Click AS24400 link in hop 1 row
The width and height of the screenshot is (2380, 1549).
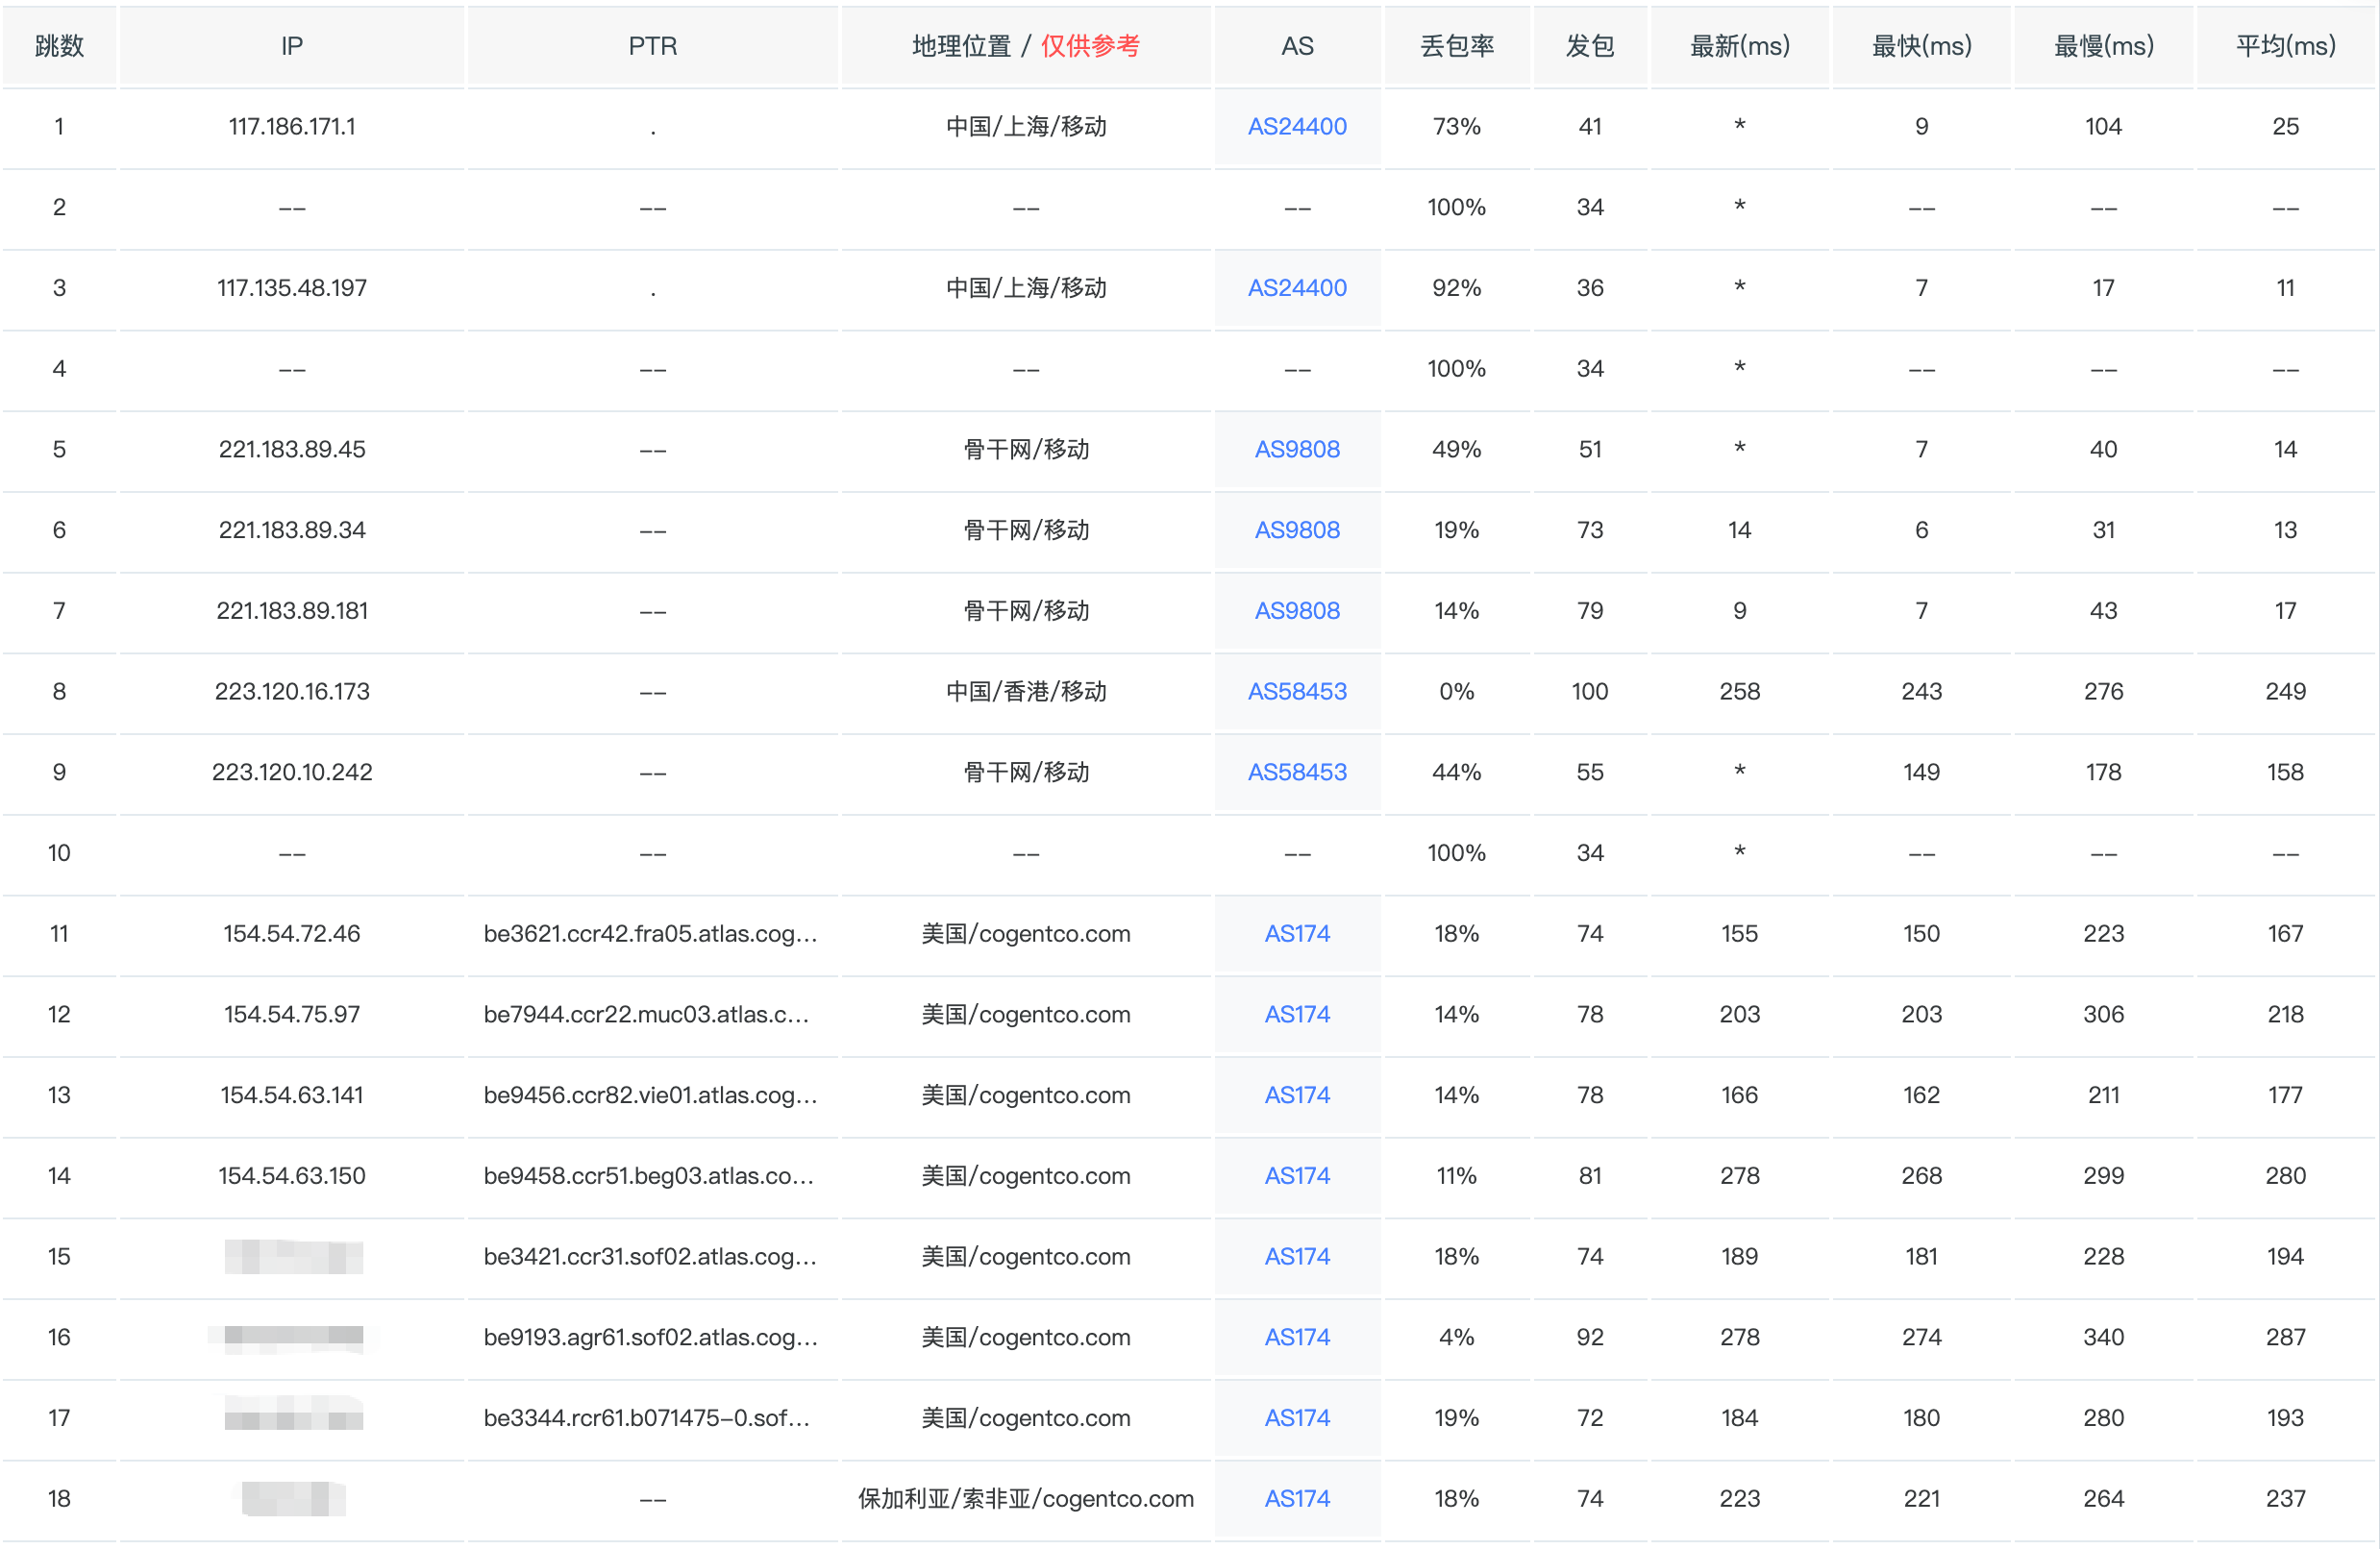[1297, 127]
